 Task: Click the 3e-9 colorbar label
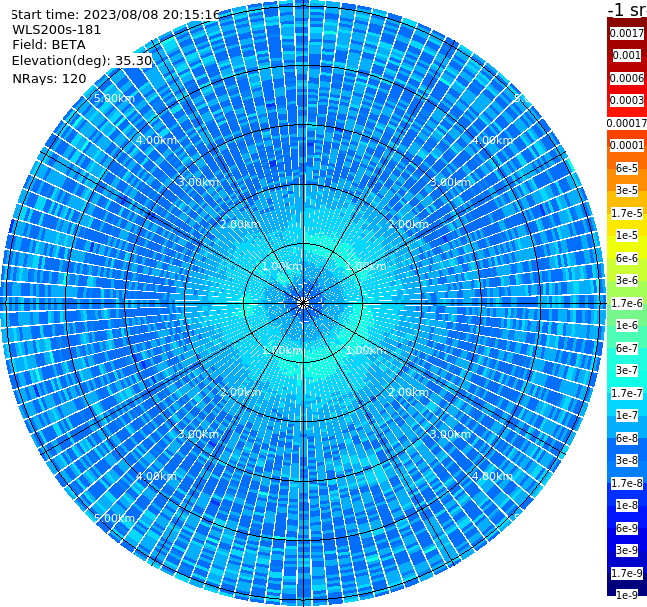(627, 550)
